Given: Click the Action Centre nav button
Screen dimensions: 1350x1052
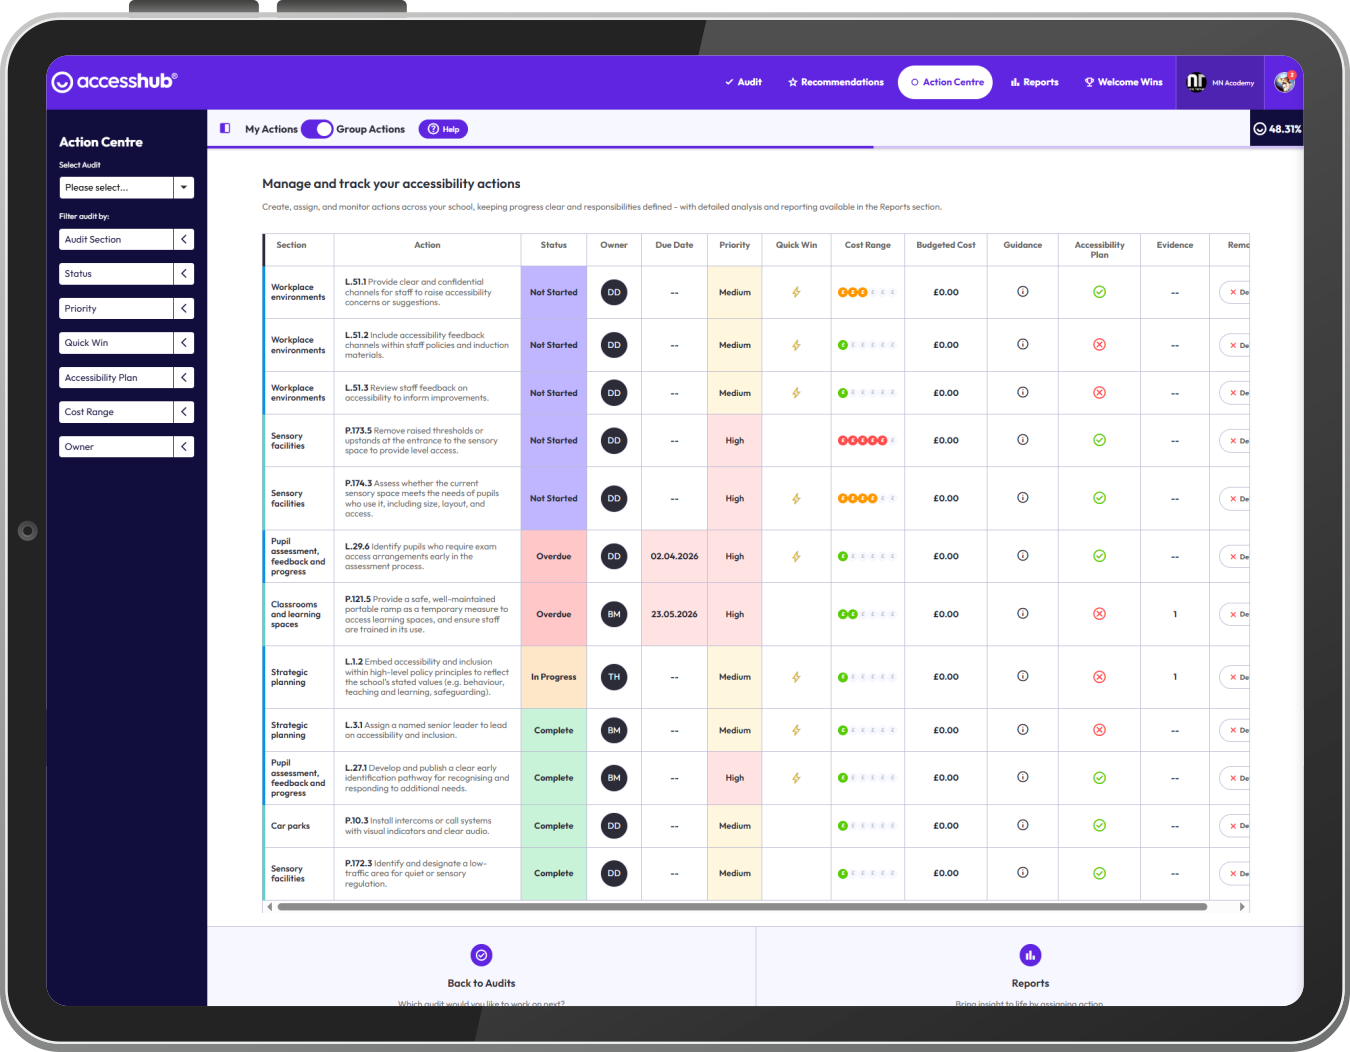Looking at the screenshot, I should (945, 82).
